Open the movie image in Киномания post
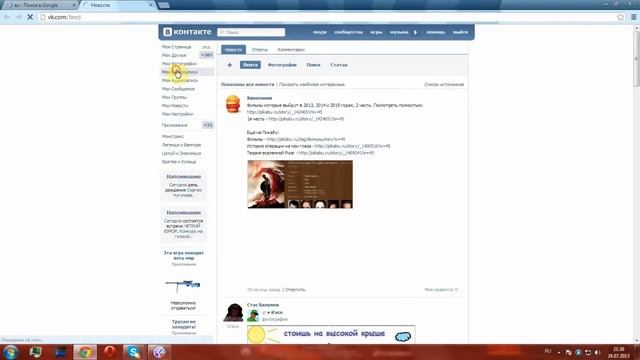The height and width of the screenshot is (360, 640). (300, 184)
